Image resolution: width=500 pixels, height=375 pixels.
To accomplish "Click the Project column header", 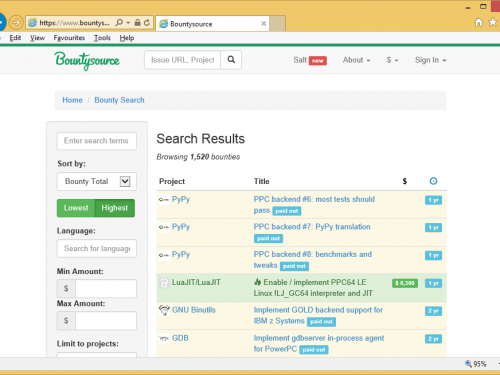I will (172, 181).
